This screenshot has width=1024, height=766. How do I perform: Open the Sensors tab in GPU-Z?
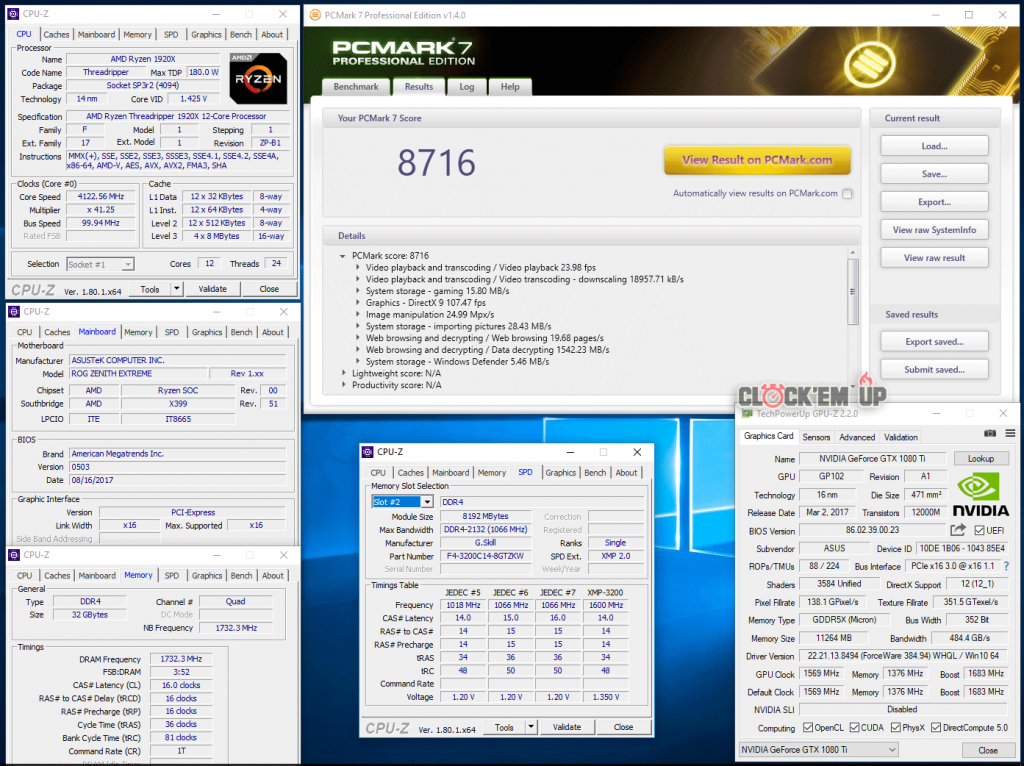[816, 437]
